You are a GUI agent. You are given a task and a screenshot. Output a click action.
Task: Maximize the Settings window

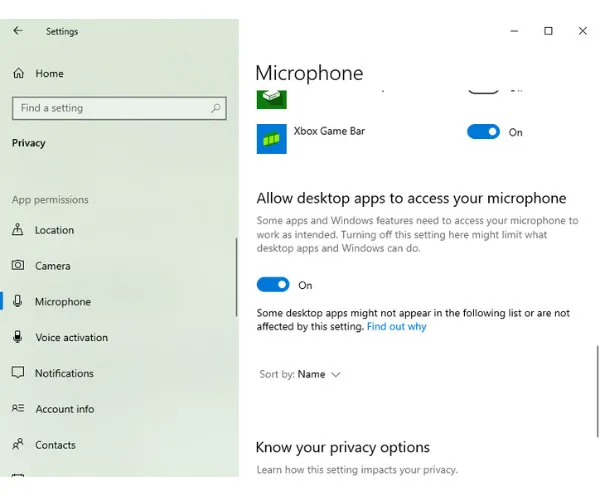[548, 31]
